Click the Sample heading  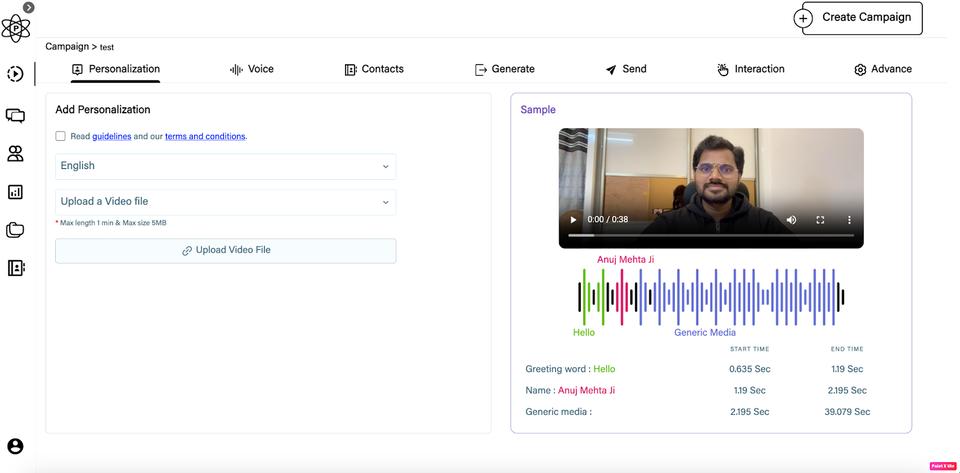tap(538, 110)
